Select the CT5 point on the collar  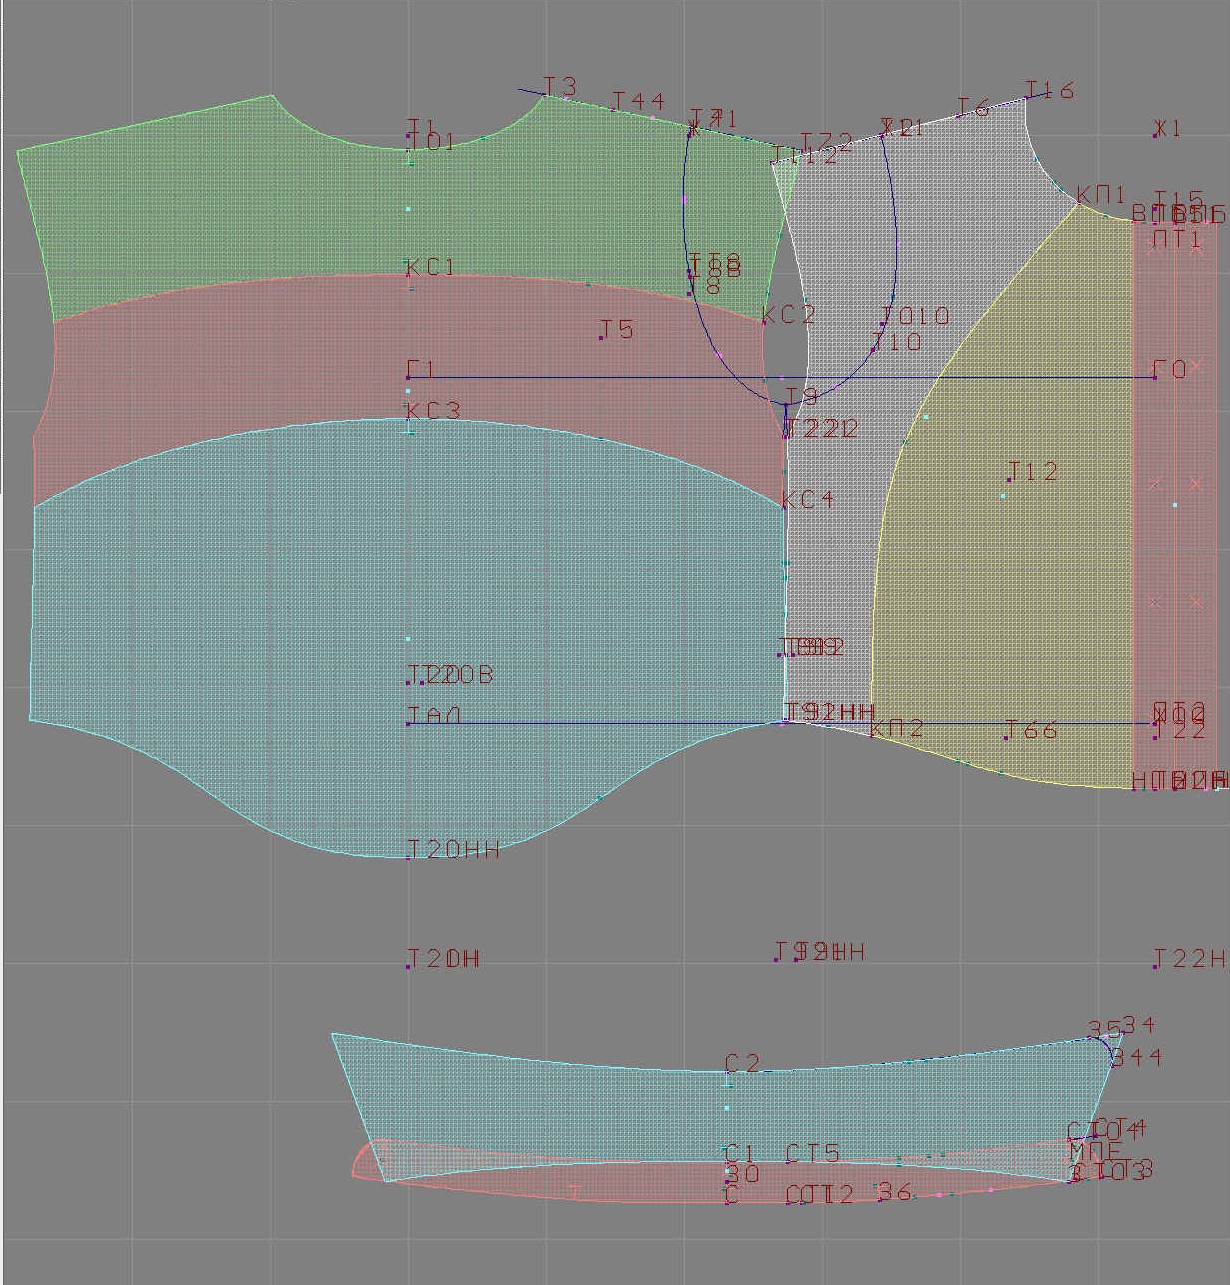pyautogui.click(x=788, y=1162)
